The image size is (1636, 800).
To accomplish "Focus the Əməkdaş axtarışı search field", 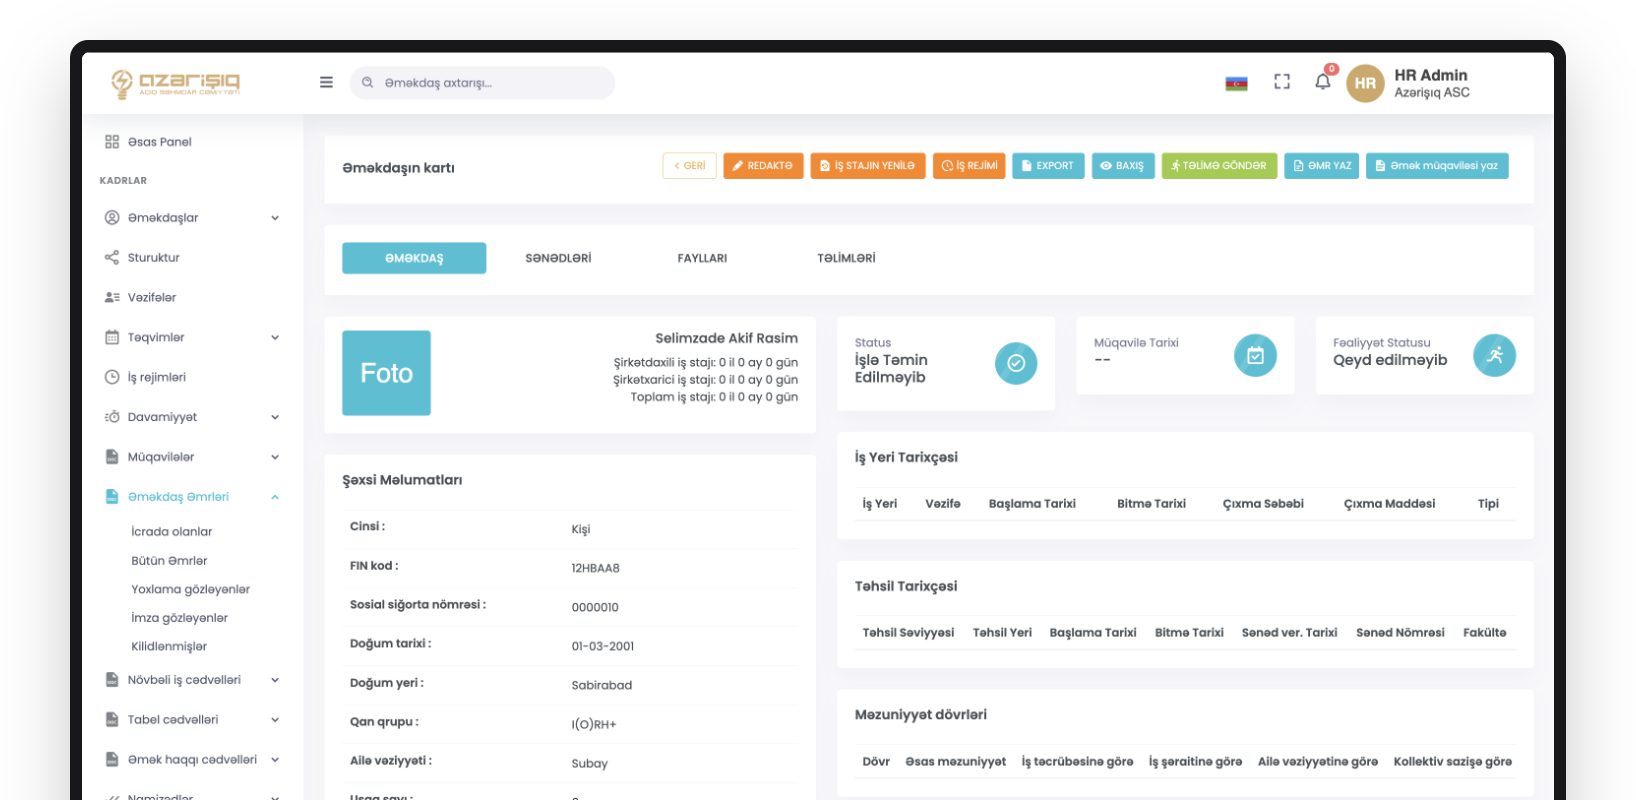I will click(x=482, y=83).
